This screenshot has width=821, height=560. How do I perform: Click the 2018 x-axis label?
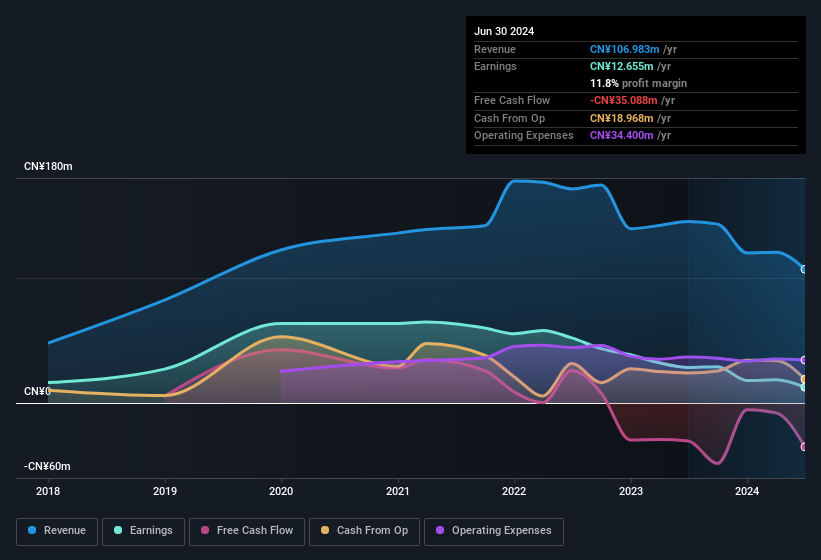(48, 491)
